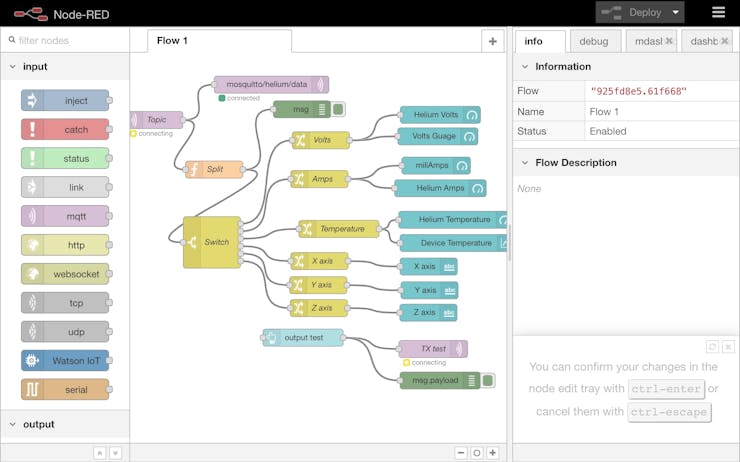Screen dimensions: 740x462
Task: Select the Z axis text output node
Action: click(429, 313)
